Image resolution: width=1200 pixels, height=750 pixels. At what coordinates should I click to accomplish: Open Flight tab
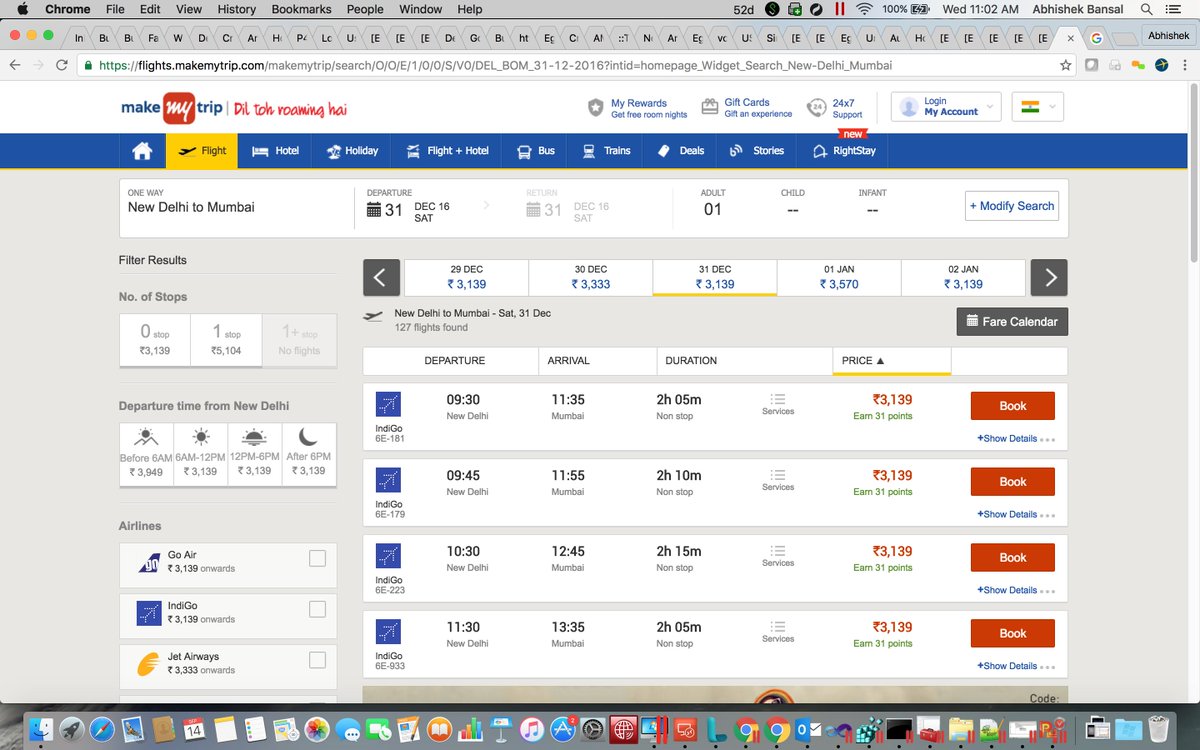tap(202, 151)
